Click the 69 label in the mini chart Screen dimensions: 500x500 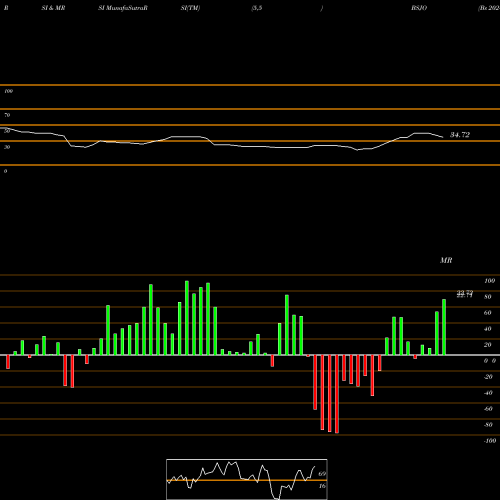pos(322,474)
